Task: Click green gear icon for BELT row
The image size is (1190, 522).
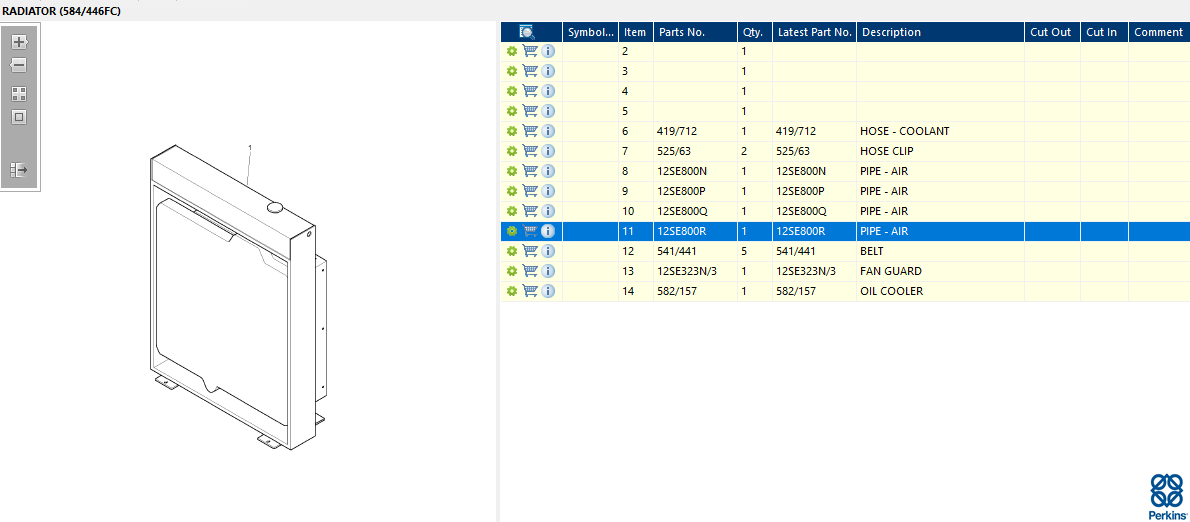Action: coord(512,251)
